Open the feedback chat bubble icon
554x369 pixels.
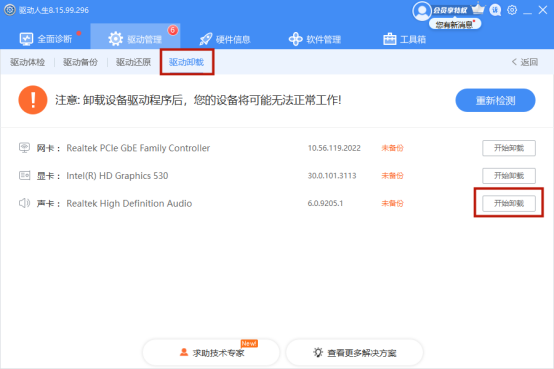point(495,10)
